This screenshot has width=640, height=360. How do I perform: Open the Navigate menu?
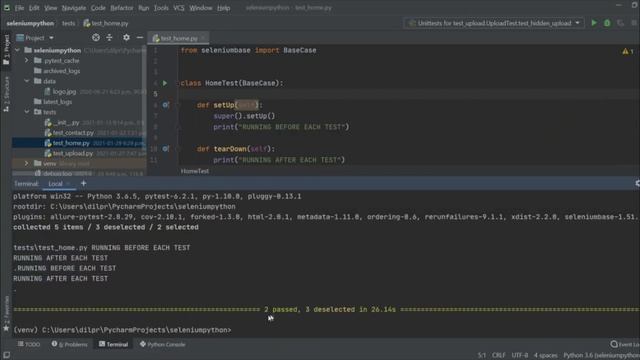click(74, 8)
